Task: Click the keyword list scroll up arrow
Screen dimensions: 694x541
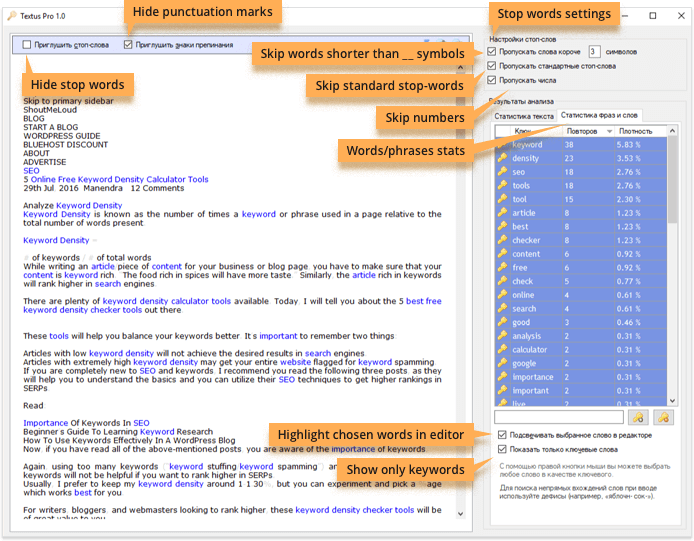Action: tap(672, 131)
